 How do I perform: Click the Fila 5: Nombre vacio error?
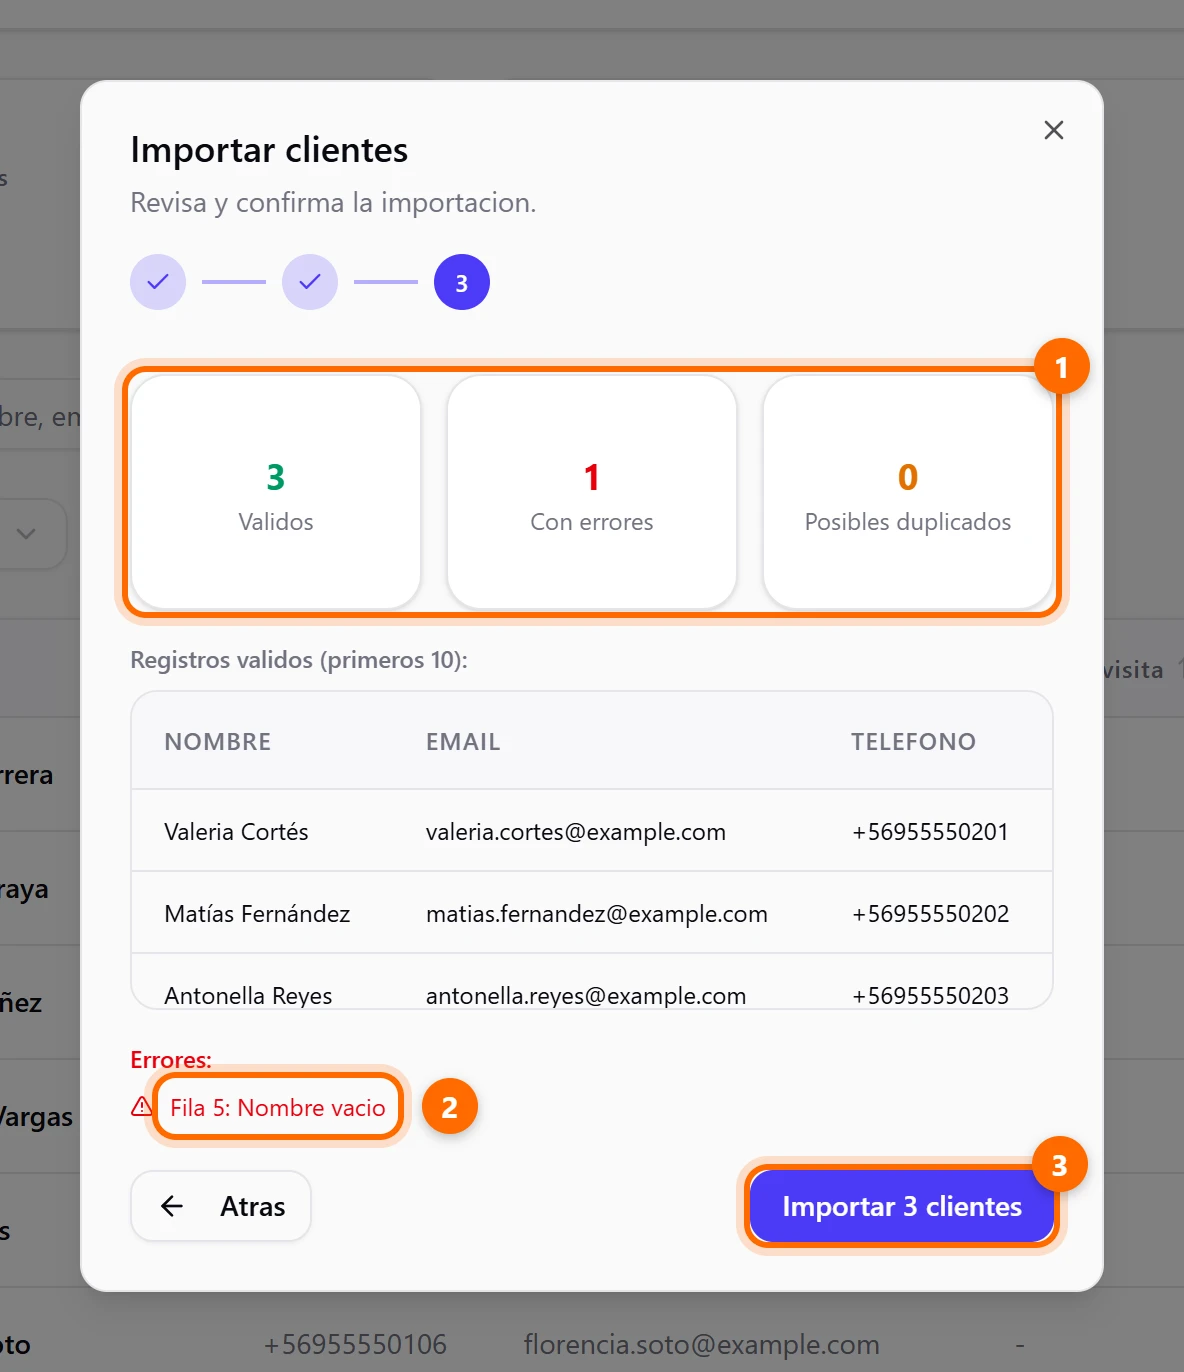pyautogui.click(x=277, y=1108)
